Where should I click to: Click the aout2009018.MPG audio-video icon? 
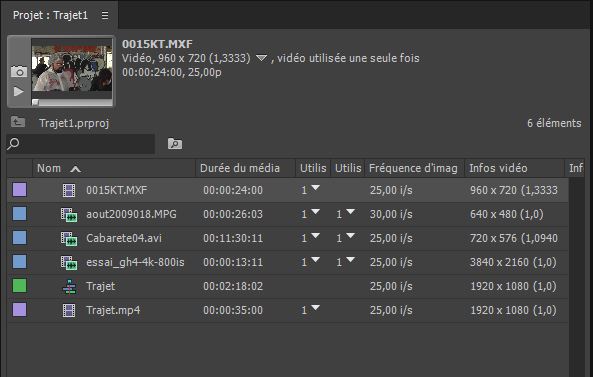click(69, 214)
